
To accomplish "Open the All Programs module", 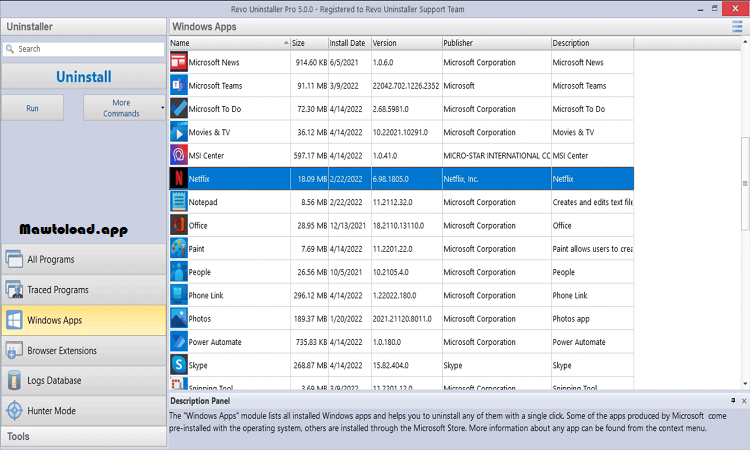I will [x=84, y=259].
